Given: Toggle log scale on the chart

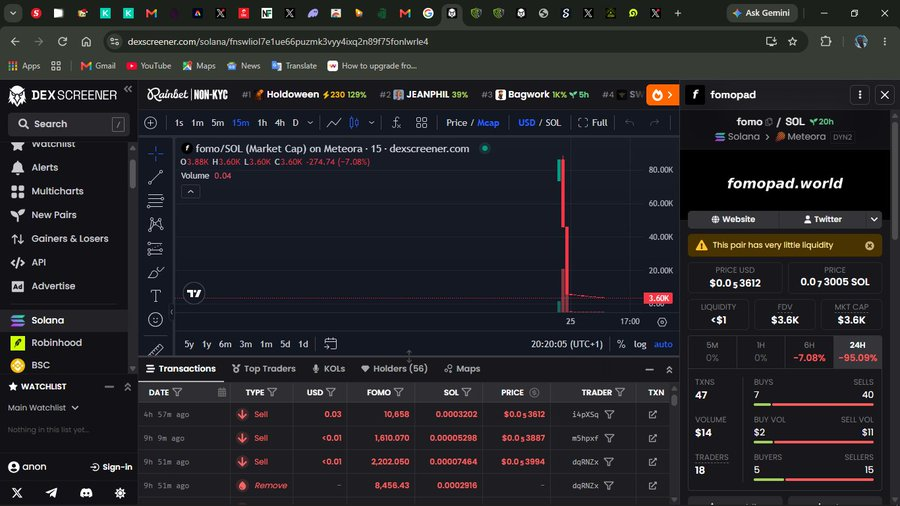Looking at the screenshot, I should tap(640, 344).
